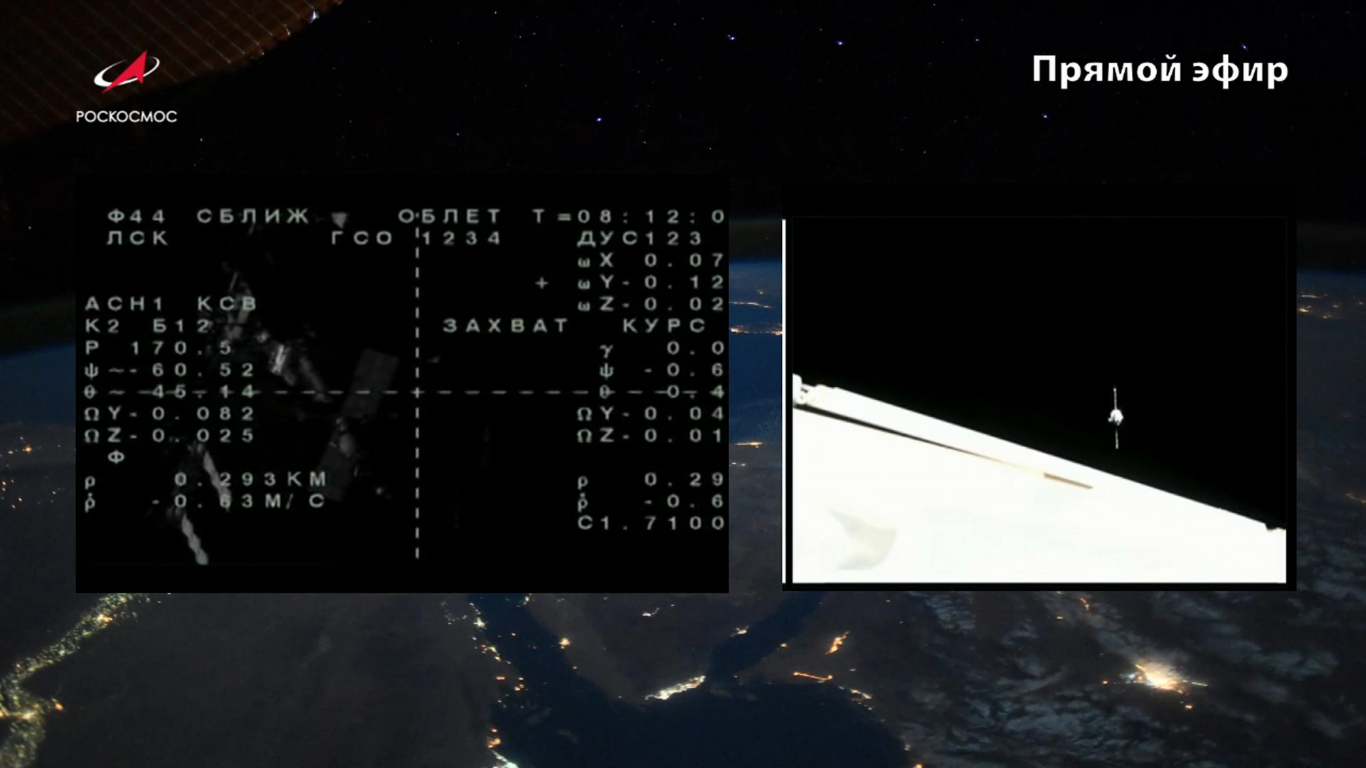Click the КСВ label
This screenshot has width=1366, height=768.
(x=227, y=304)
